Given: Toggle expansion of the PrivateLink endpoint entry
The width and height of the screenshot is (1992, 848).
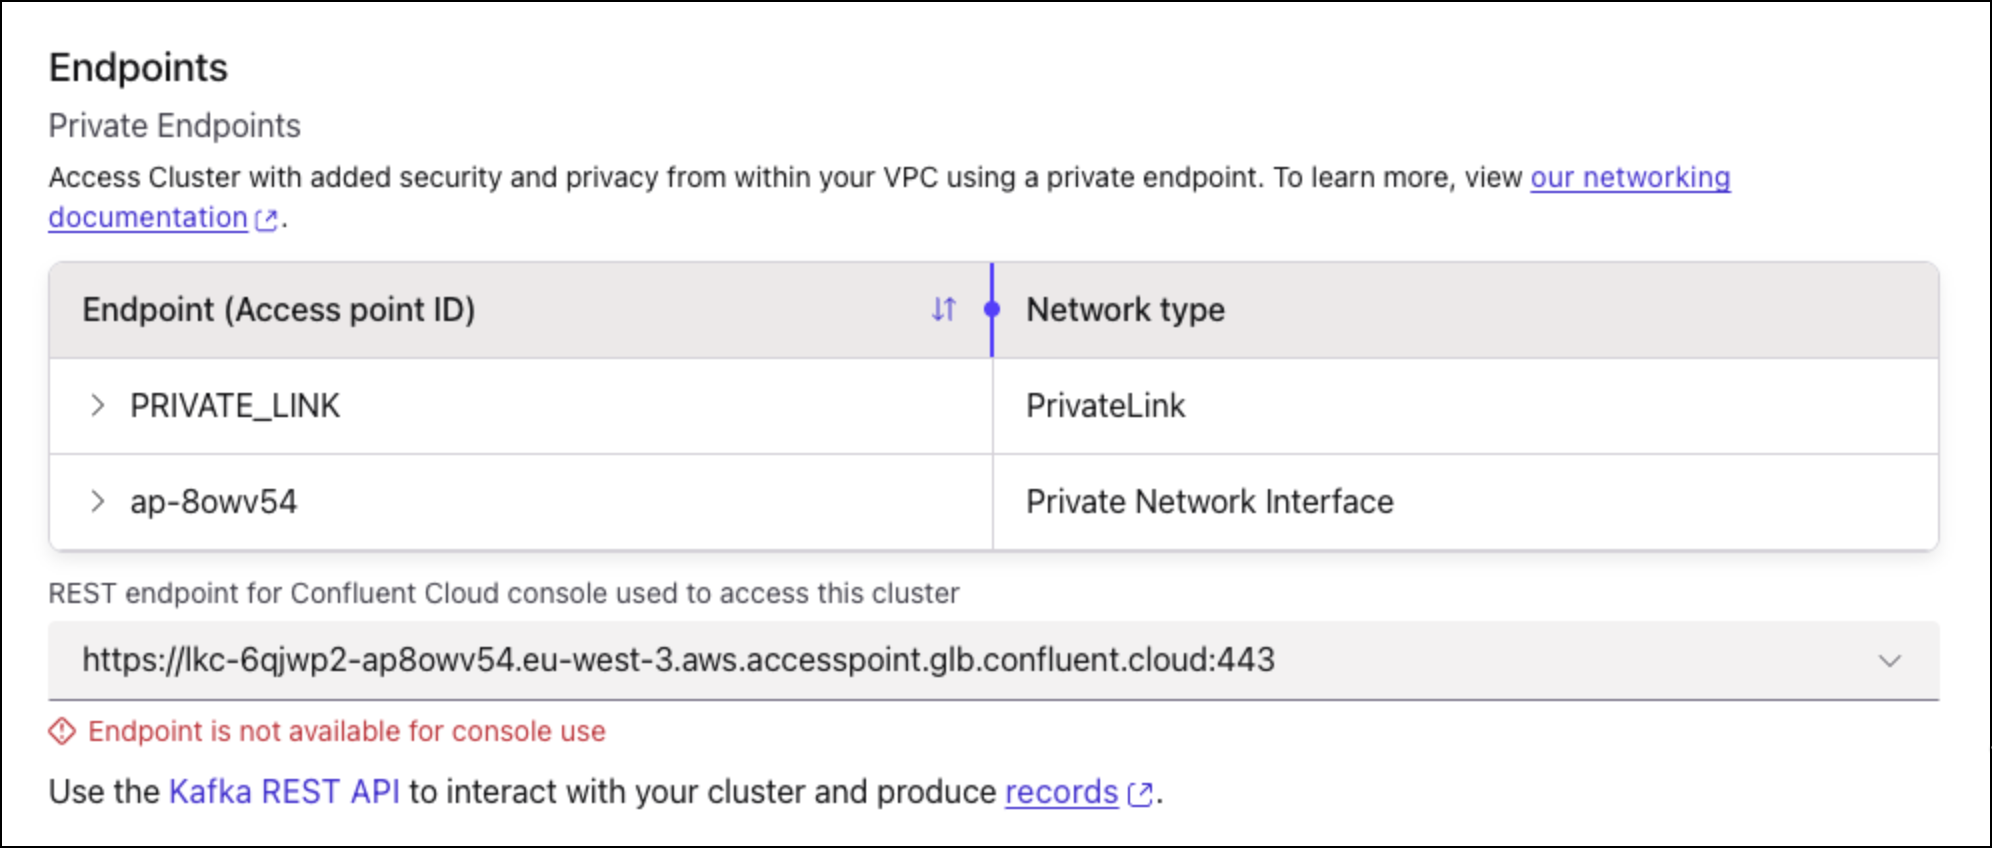Looking at the screenshot, I should coord(98,405).
